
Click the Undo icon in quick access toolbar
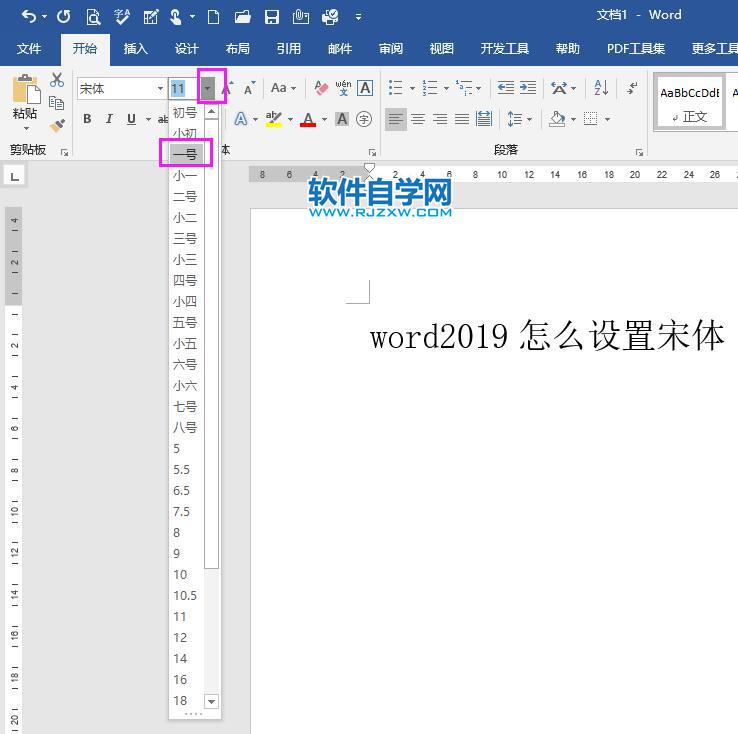click(x=29, y=17)
